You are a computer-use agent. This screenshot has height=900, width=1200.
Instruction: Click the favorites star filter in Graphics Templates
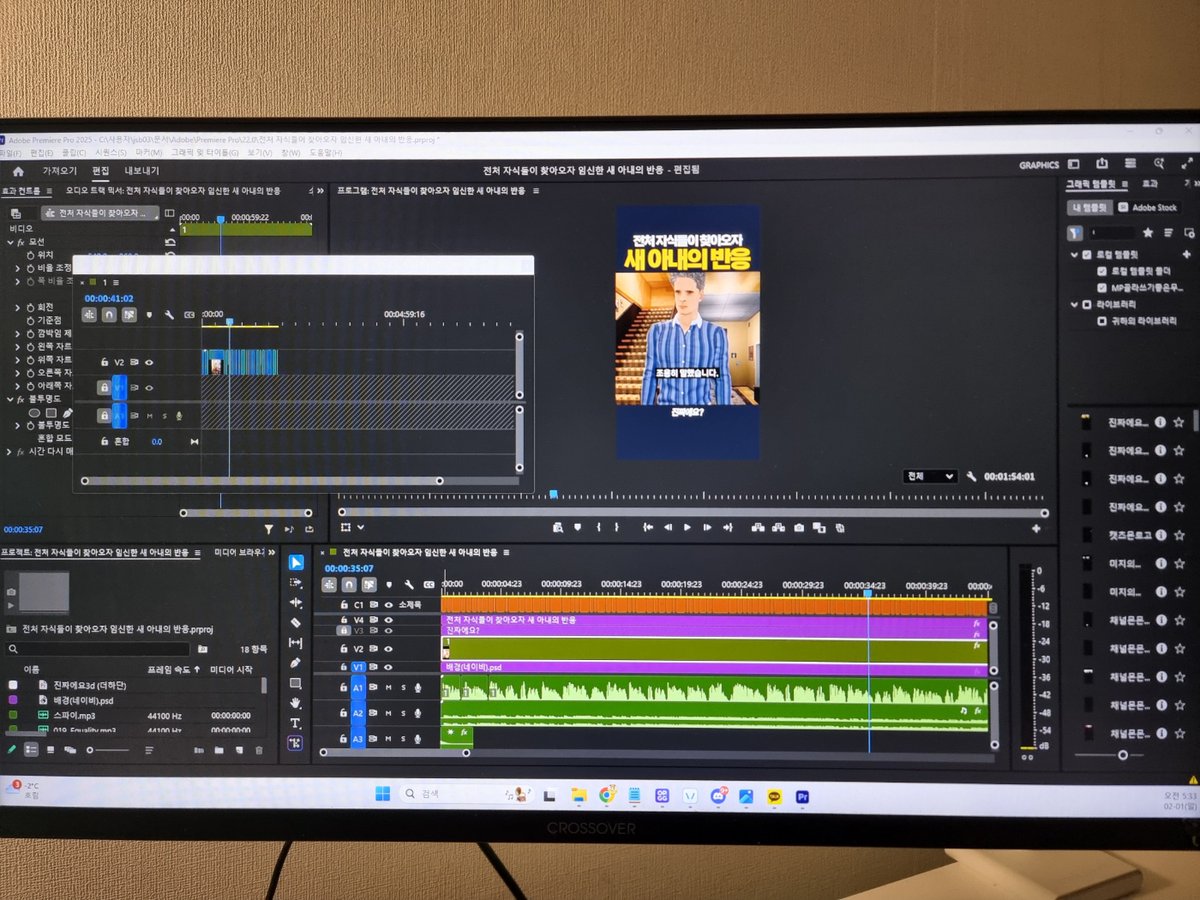(1147, 232)
